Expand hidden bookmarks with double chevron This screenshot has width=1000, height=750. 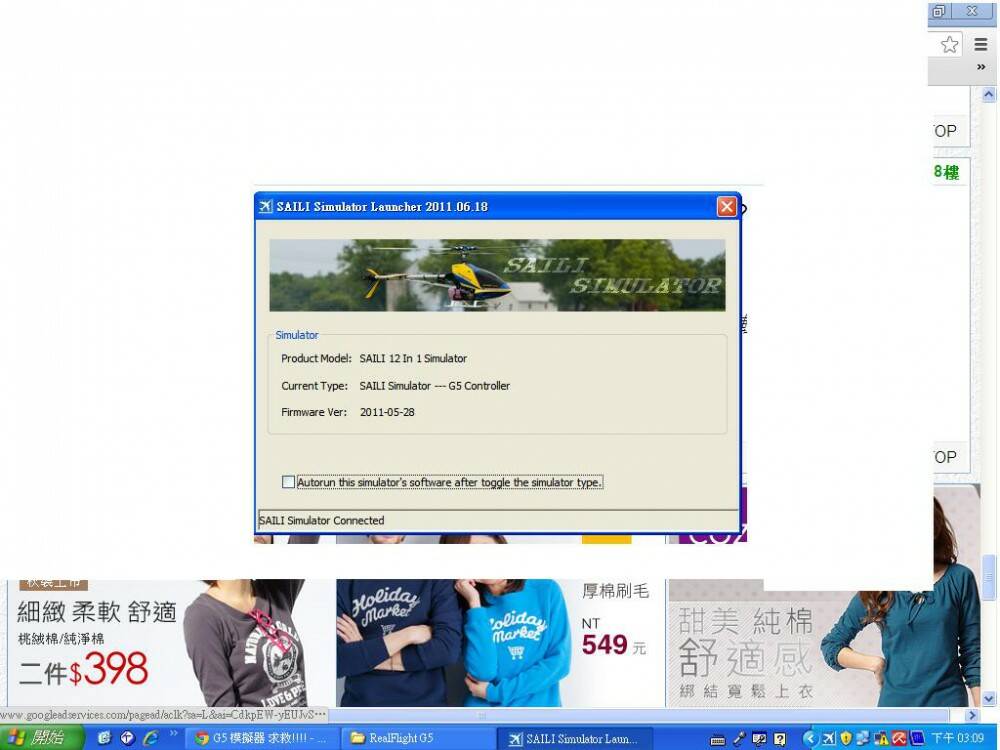click(x=981, y=68)
